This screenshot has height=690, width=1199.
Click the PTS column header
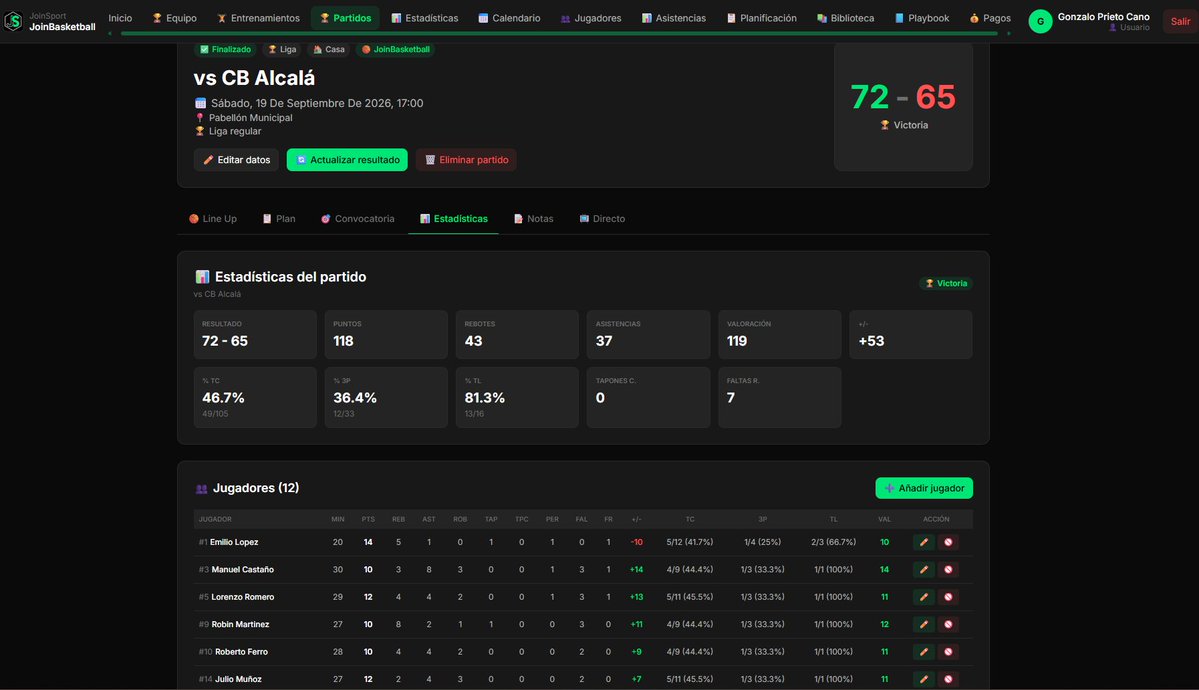[368, 519]
